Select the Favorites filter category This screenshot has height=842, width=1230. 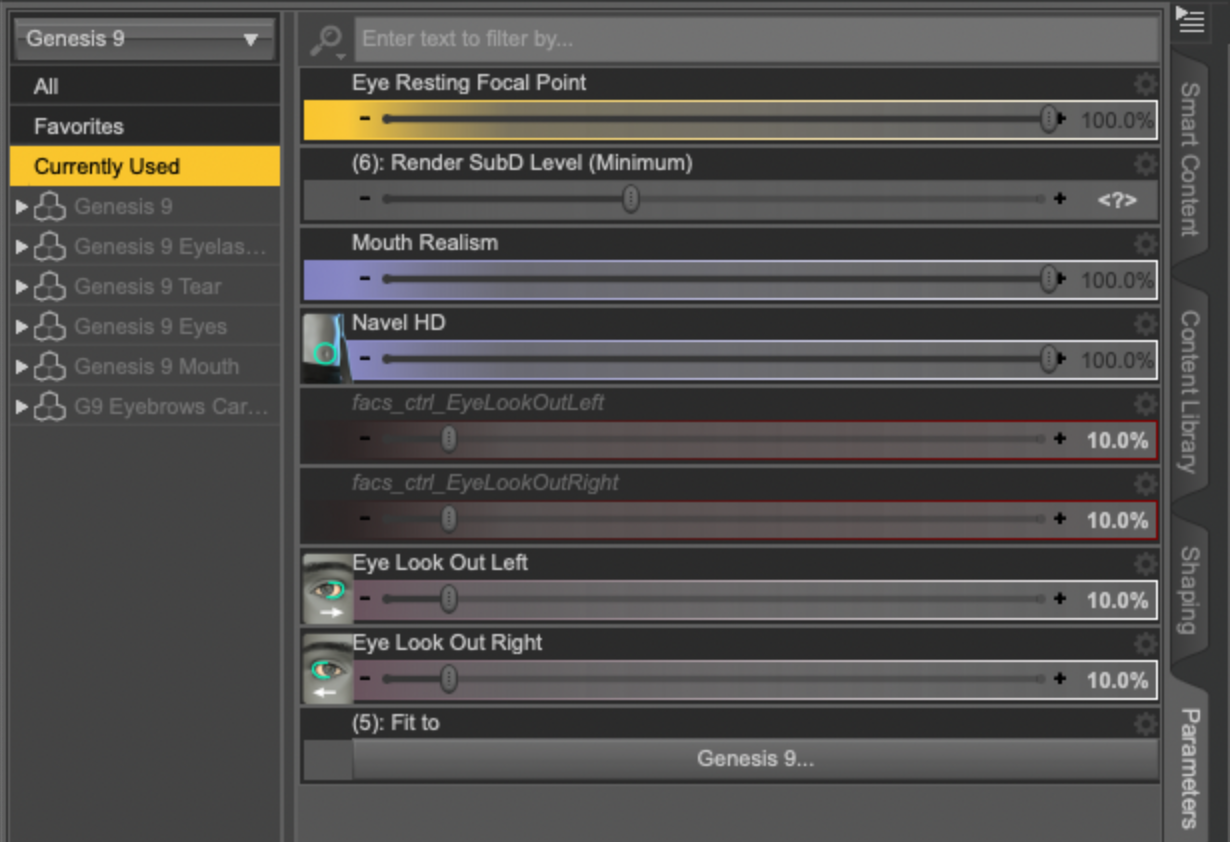[x=145, y=126]
